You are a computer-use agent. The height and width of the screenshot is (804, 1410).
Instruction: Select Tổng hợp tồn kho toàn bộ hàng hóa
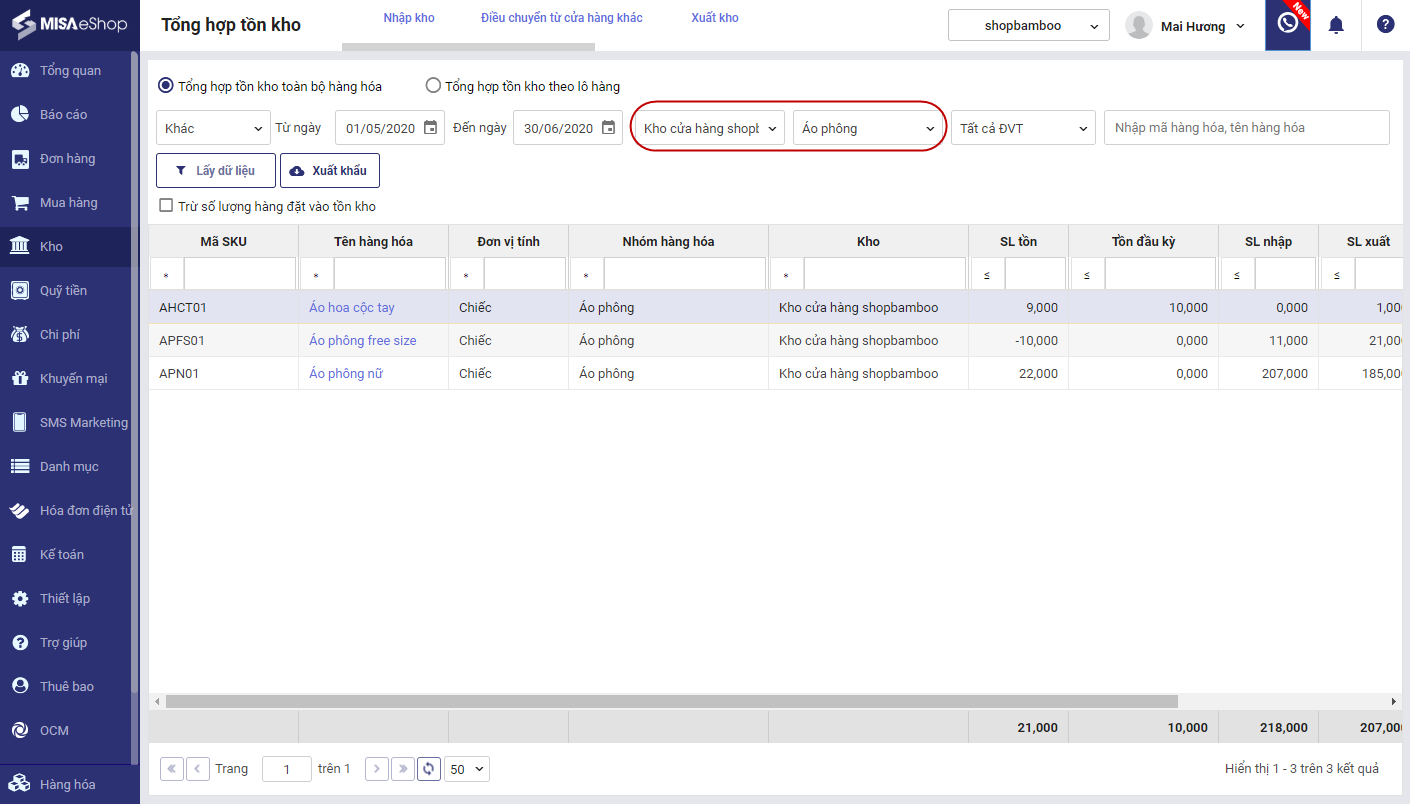[166, 86]
